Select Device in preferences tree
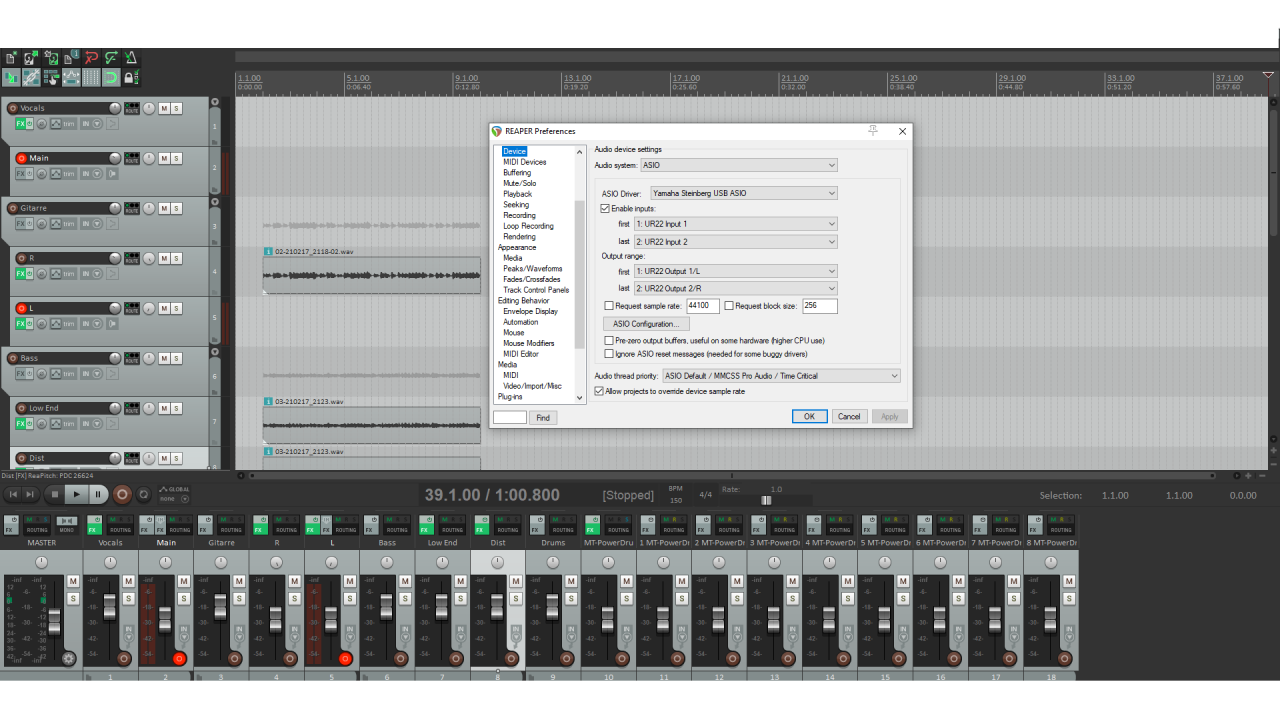The width and height of the screenshot is (1280, 720). (514, 151)
